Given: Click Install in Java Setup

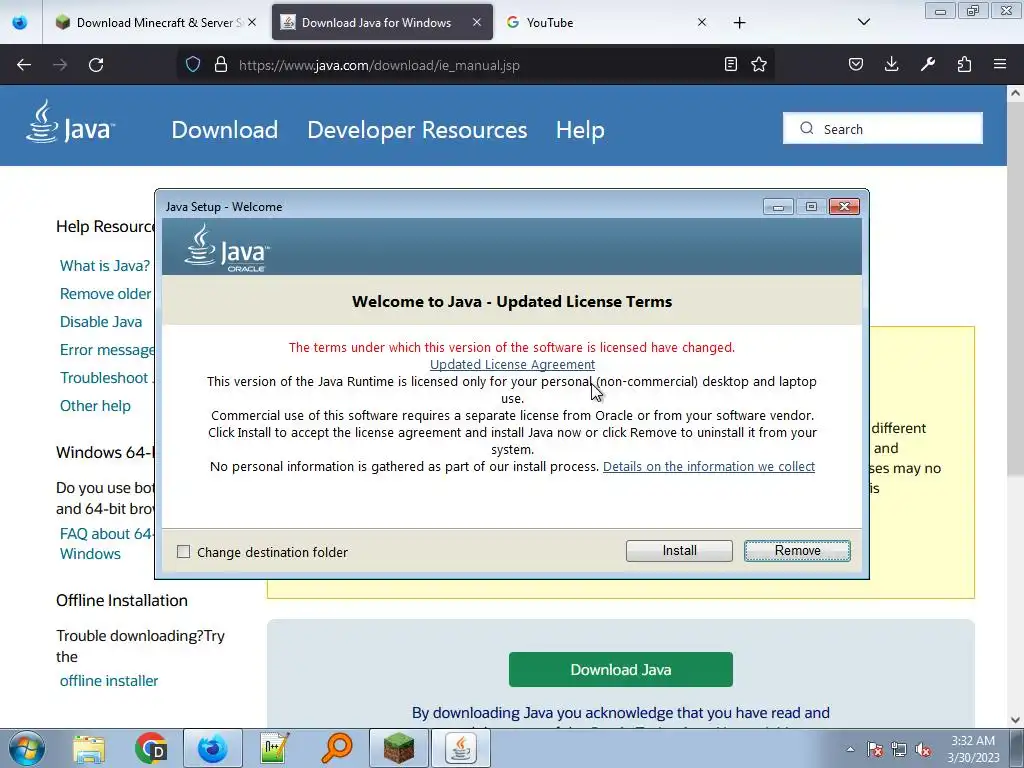Looking at the screenshot, I should pos(679,551).
